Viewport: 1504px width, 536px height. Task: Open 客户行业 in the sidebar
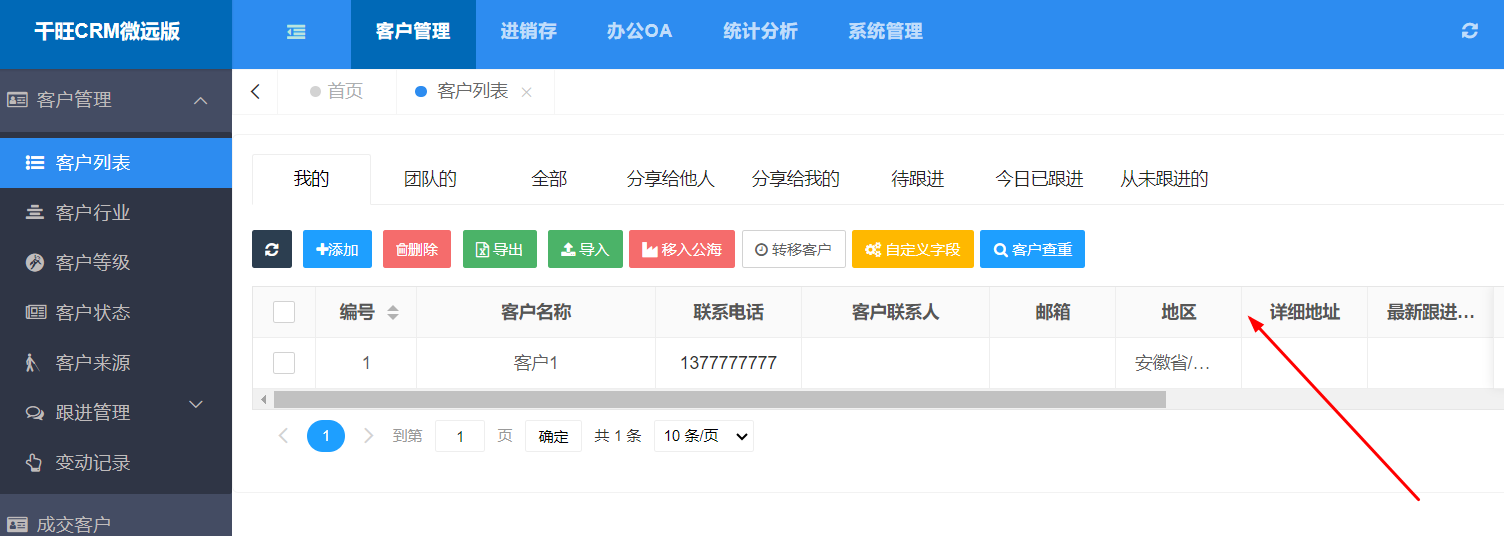pyautogui.click(x=116, y=213)
